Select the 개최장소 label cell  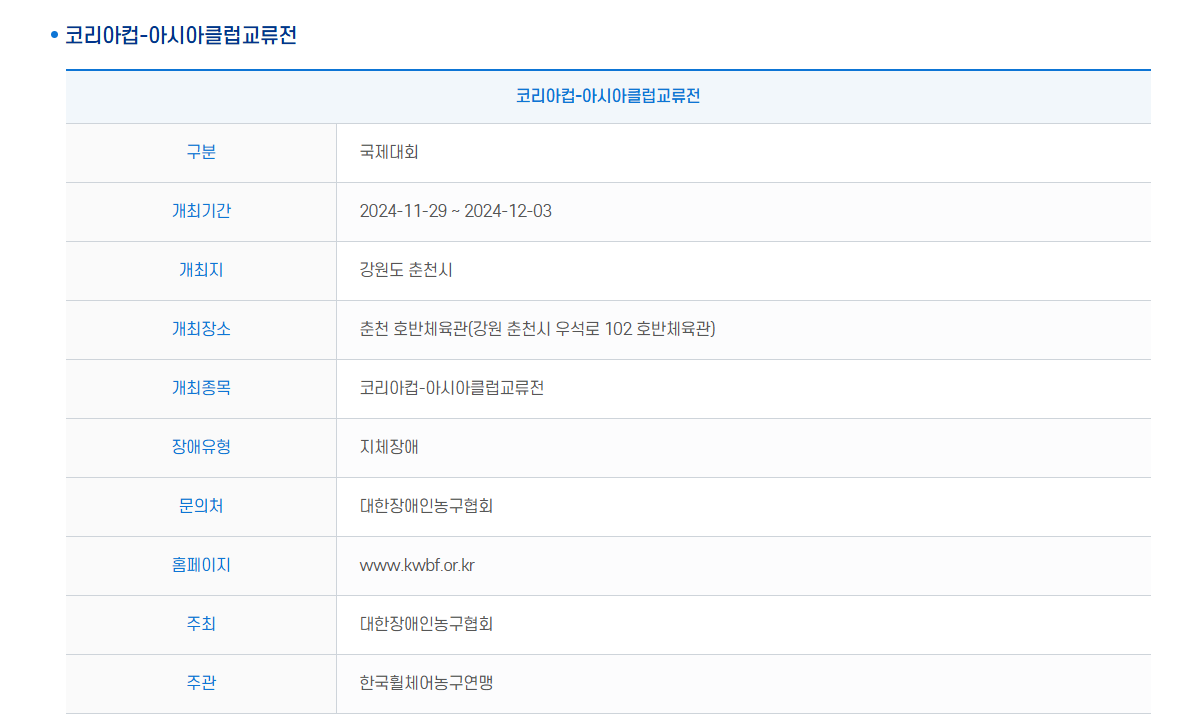[x=201, y=330]
